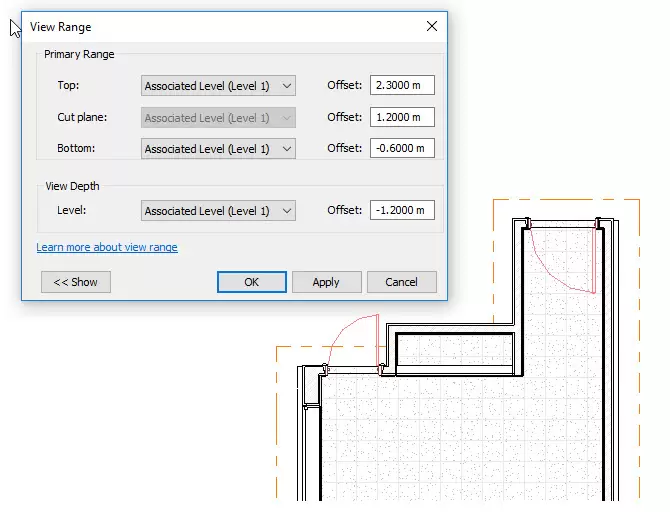Open the Top level dropdown
The height and width of the screenshot is (526, 670).
click(218, 87)
